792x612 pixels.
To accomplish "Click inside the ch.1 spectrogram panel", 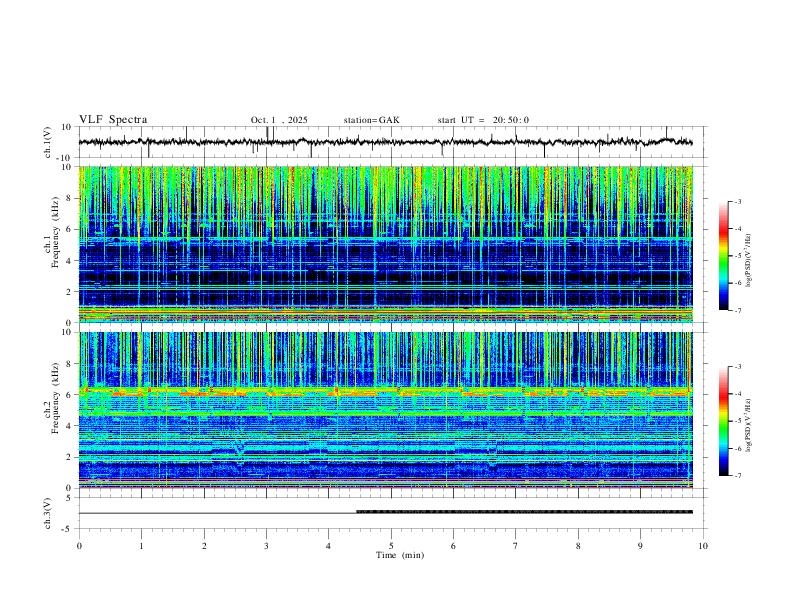I will click(385, 244).
